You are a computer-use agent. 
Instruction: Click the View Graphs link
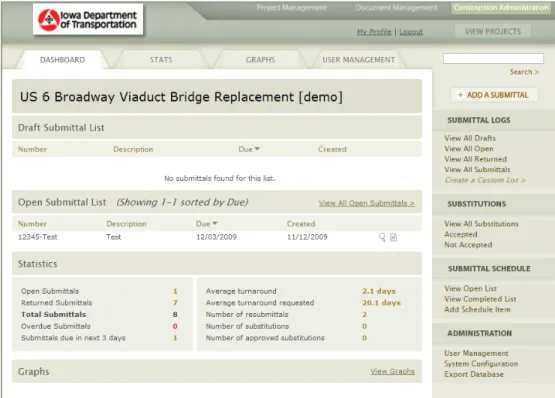pyautogui.click(x=393, y=371)
